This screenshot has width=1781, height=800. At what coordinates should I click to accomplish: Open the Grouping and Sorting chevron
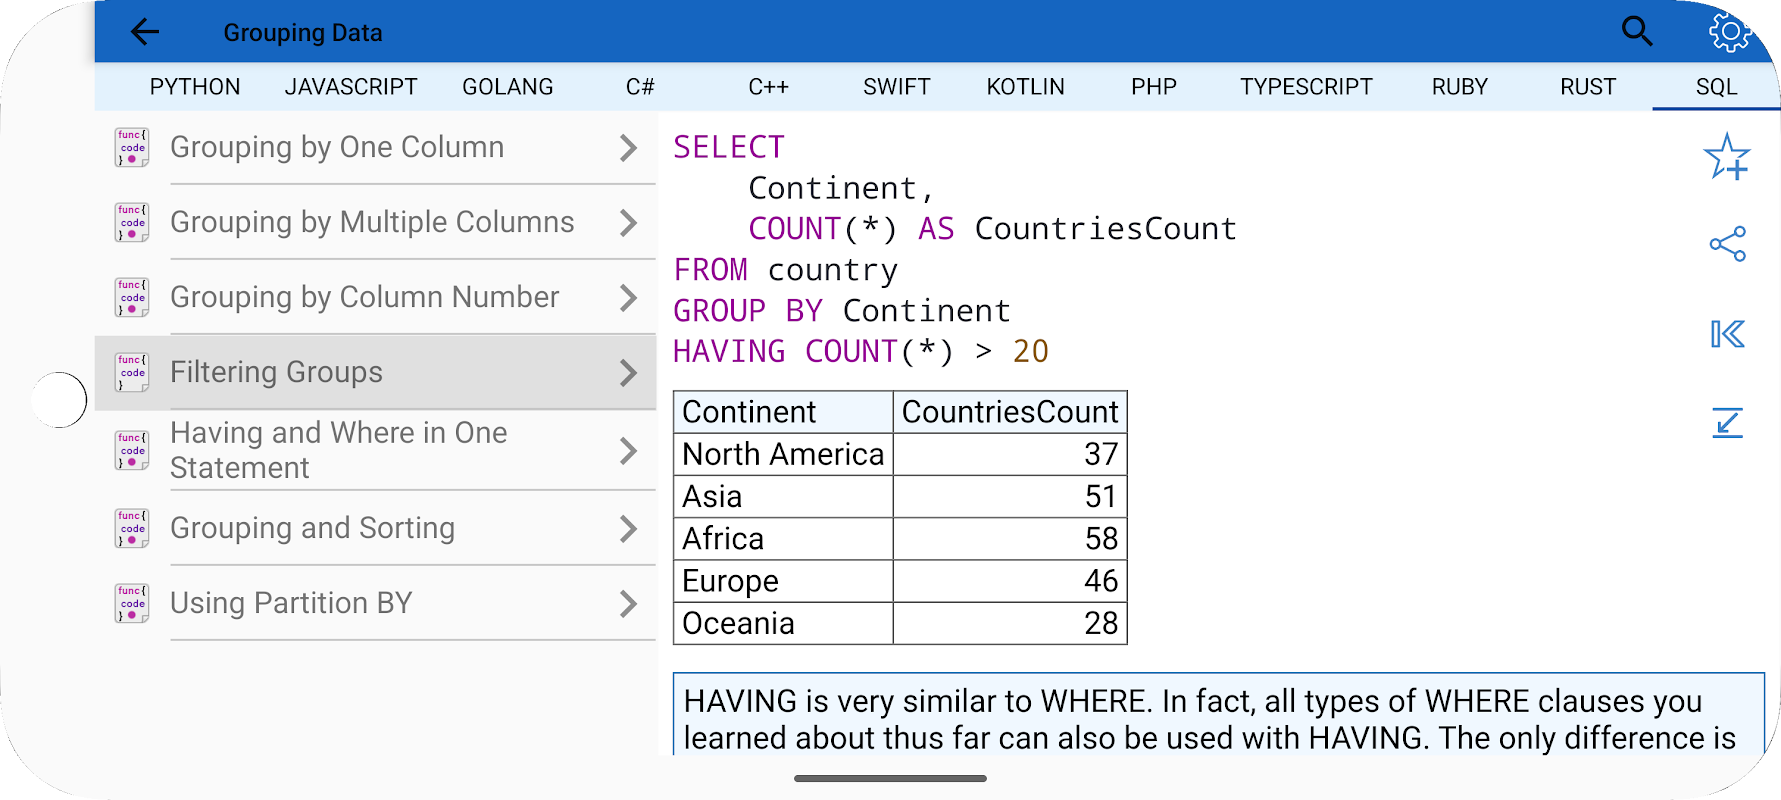pyautogui.click(x=628, y=528)
